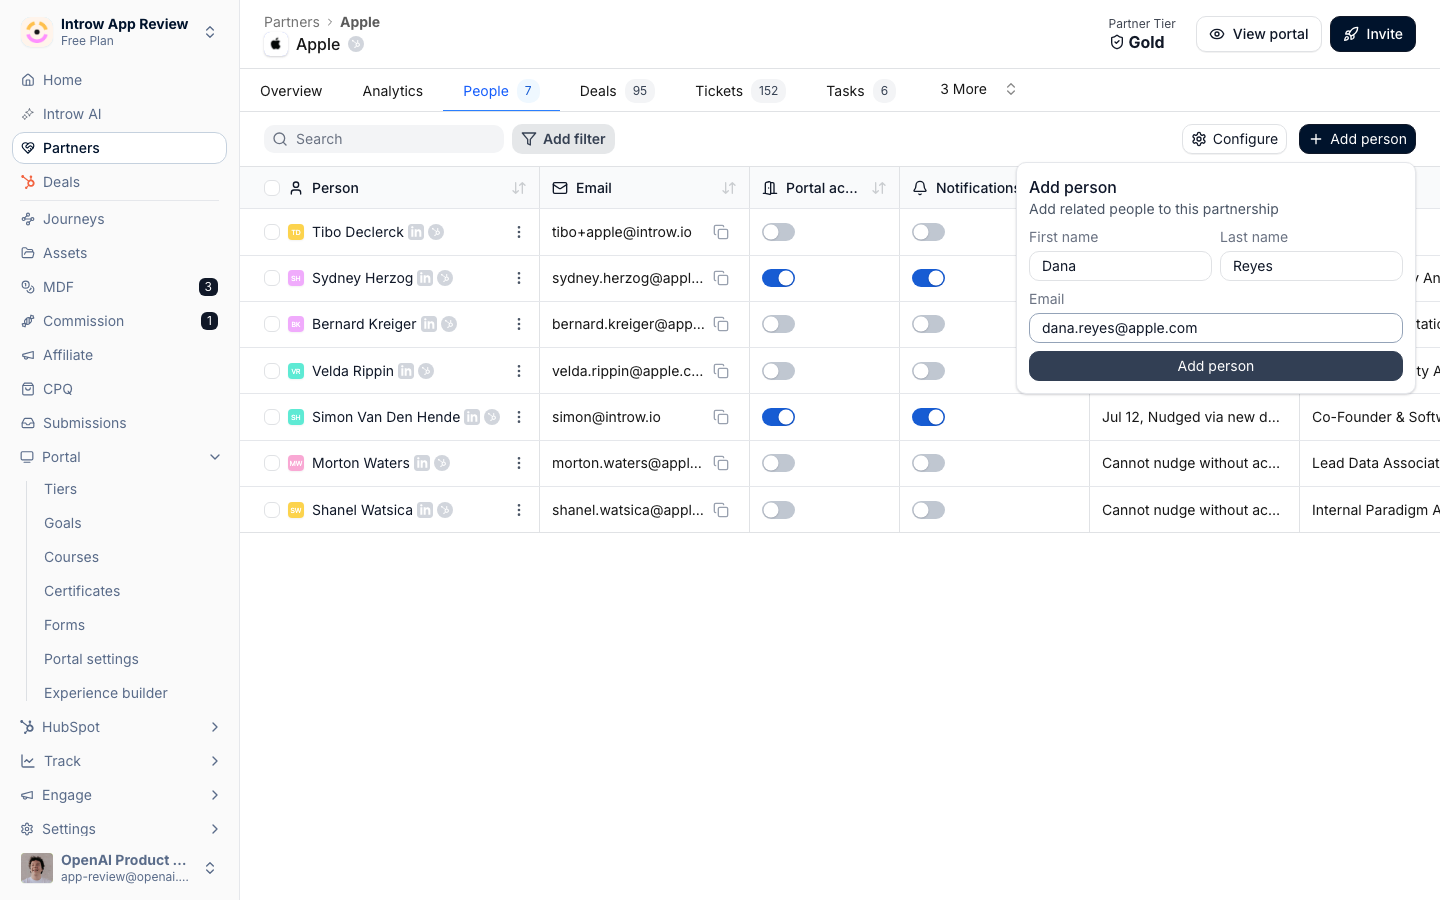The width and height of the screenshot is (1440, 900).
Task: Switch to the Overview tab
Action: pos(291,91)
